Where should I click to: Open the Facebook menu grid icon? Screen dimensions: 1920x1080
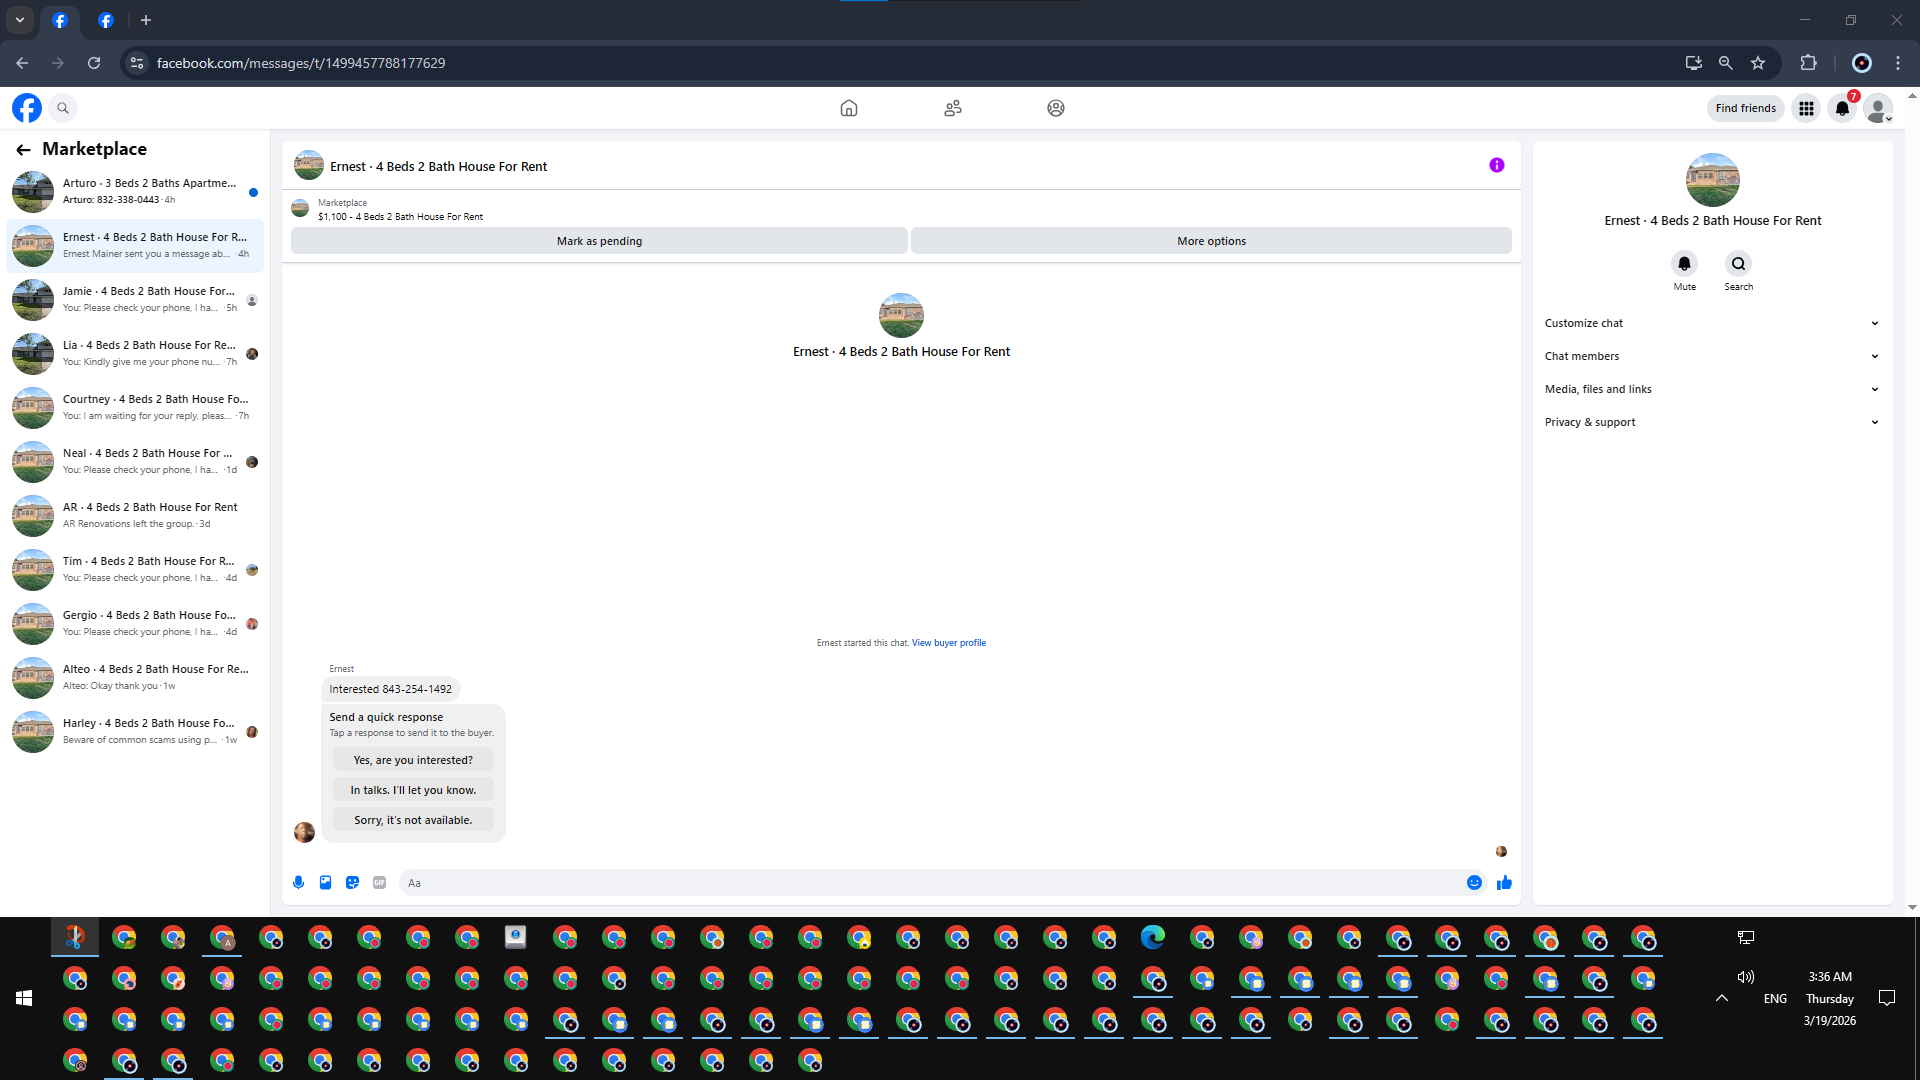(x=1806, y=108)
